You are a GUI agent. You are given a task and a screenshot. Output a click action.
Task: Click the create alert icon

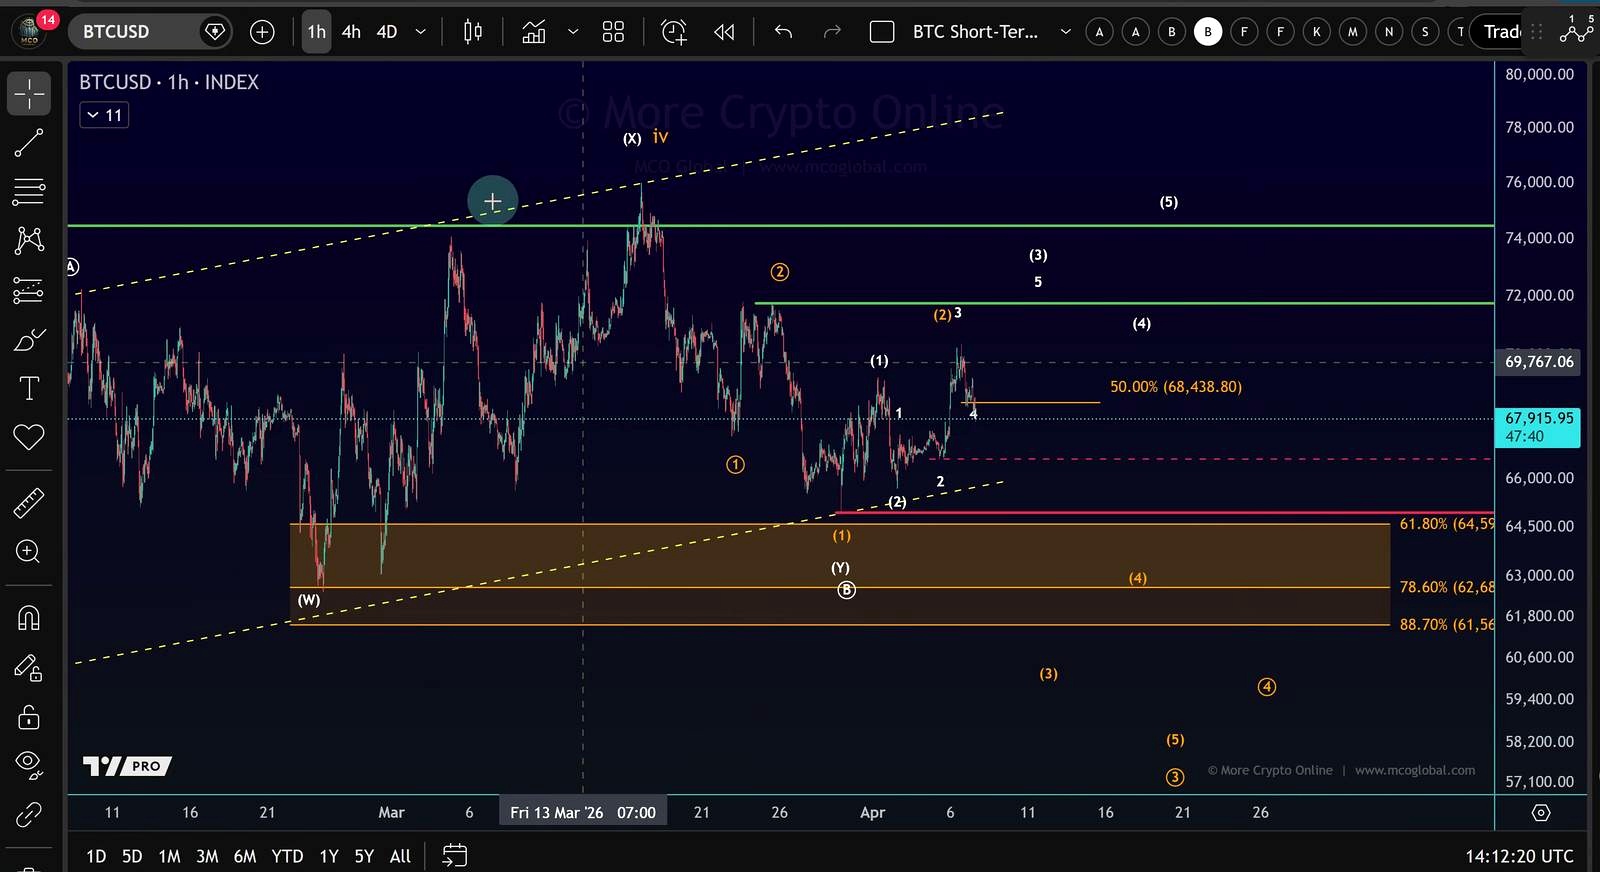pyautogui.click(x=674, y=32)
